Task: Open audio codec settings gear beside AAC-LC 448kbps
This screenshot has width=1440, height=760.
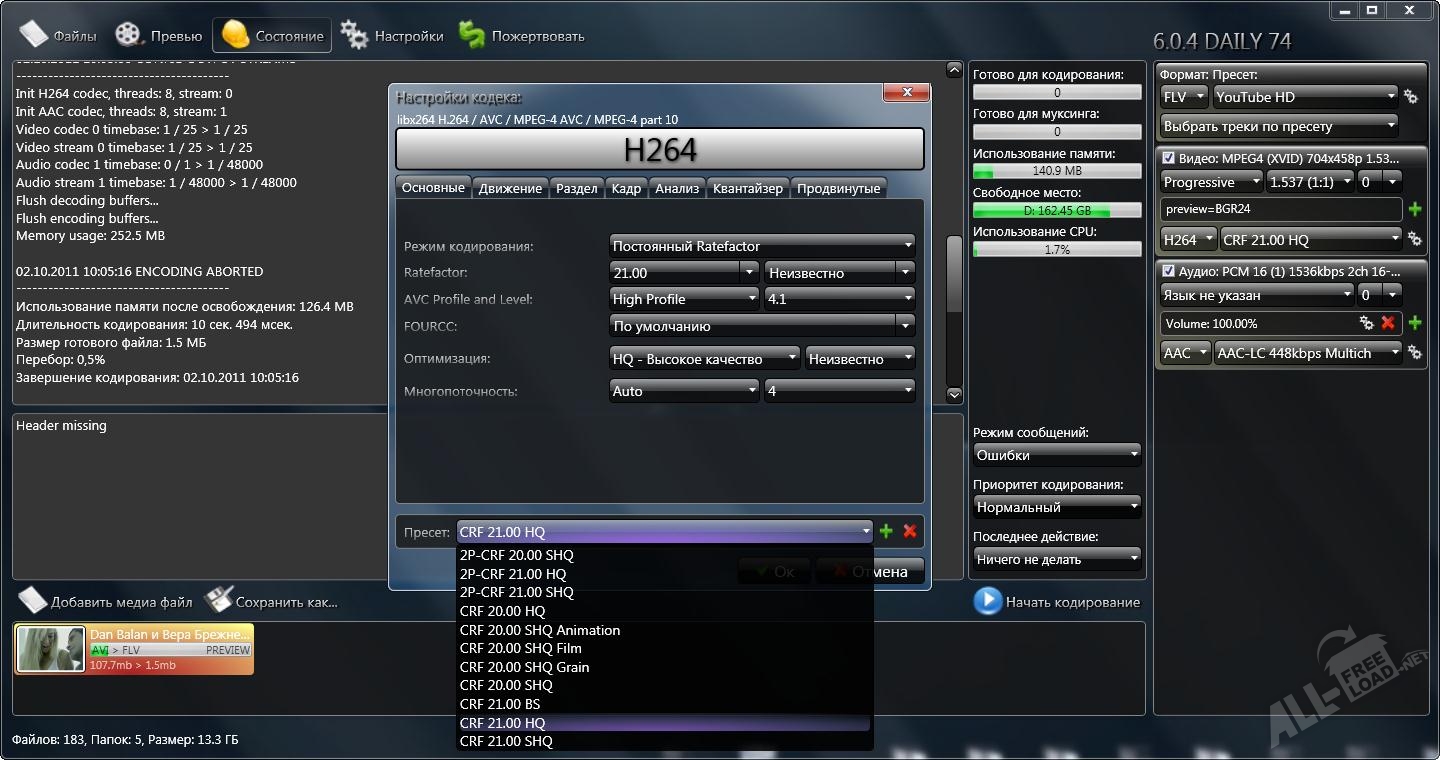Action: pos(1415,353)
